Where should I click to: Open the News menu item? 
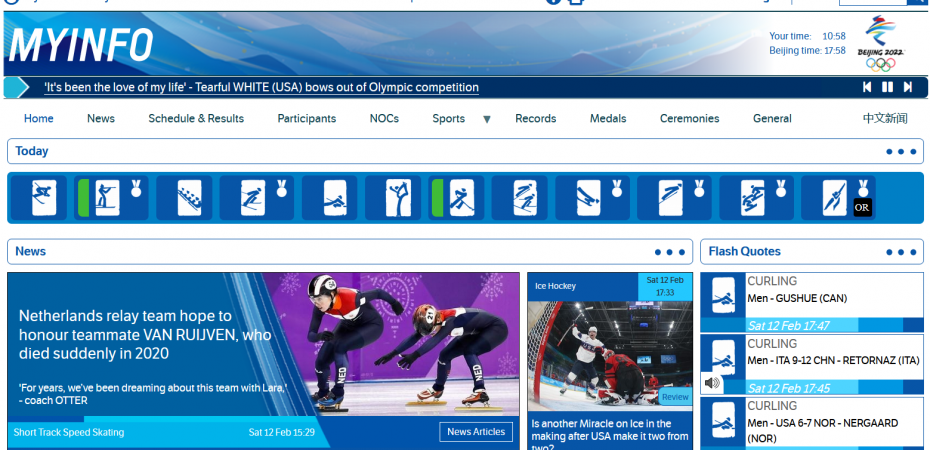click(101, 119)
